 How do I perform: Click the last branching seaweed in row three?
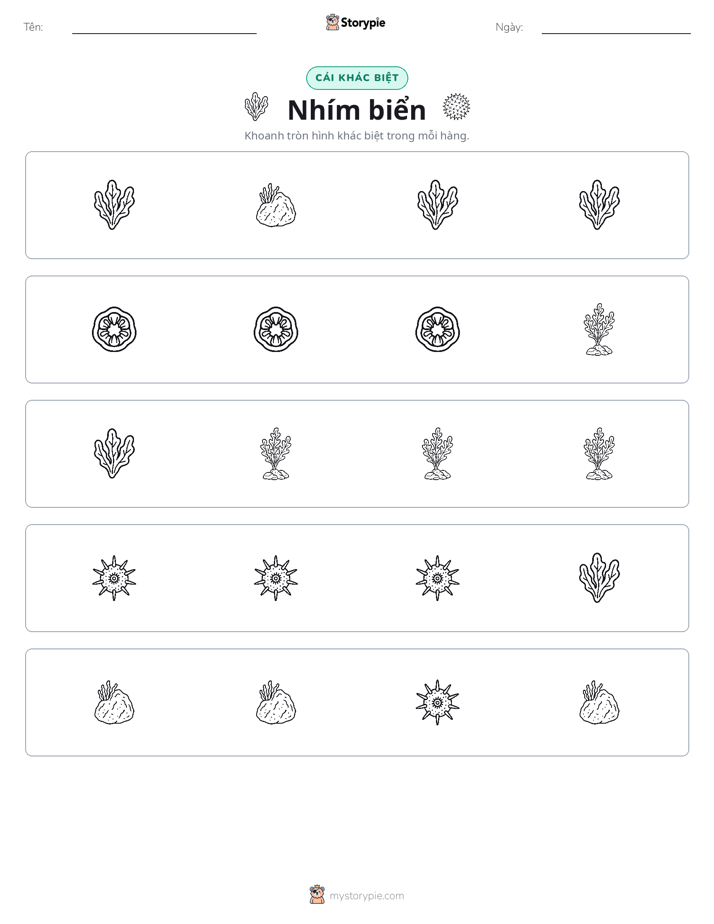point(599,454)
